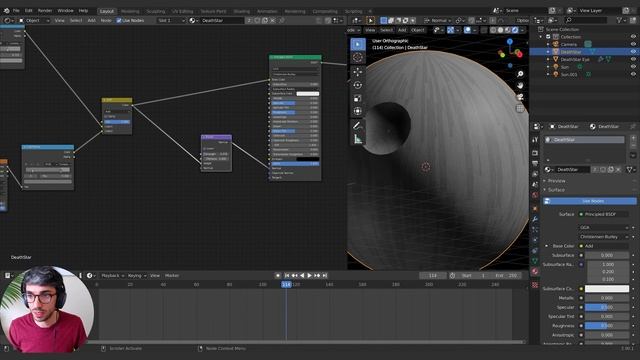Open the Material properties tab
Image resolution: width=640 pixels, height=360 pixels.
[535, 271]
